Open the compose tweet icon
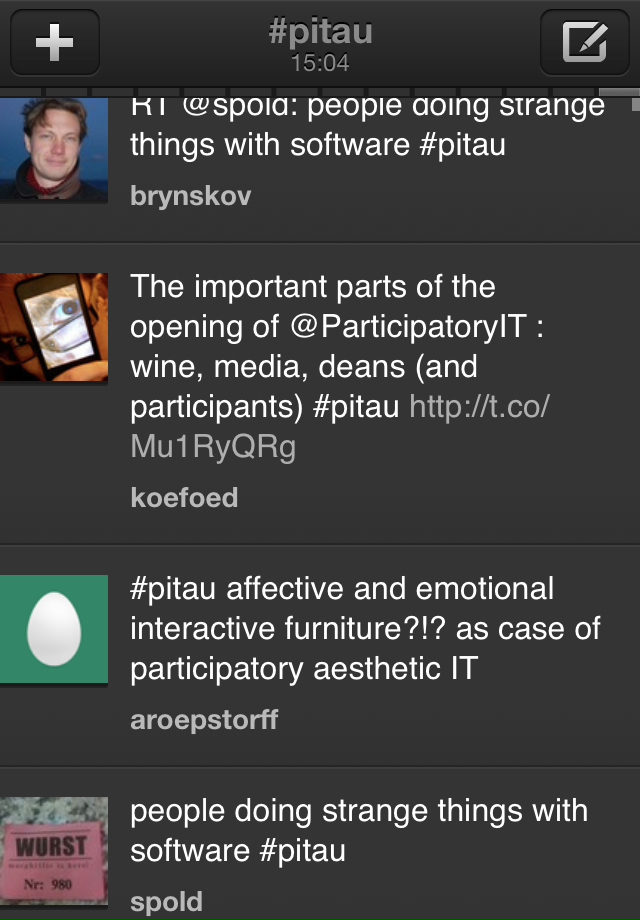This screenshot has width=640, height=920. coord(585,42)
